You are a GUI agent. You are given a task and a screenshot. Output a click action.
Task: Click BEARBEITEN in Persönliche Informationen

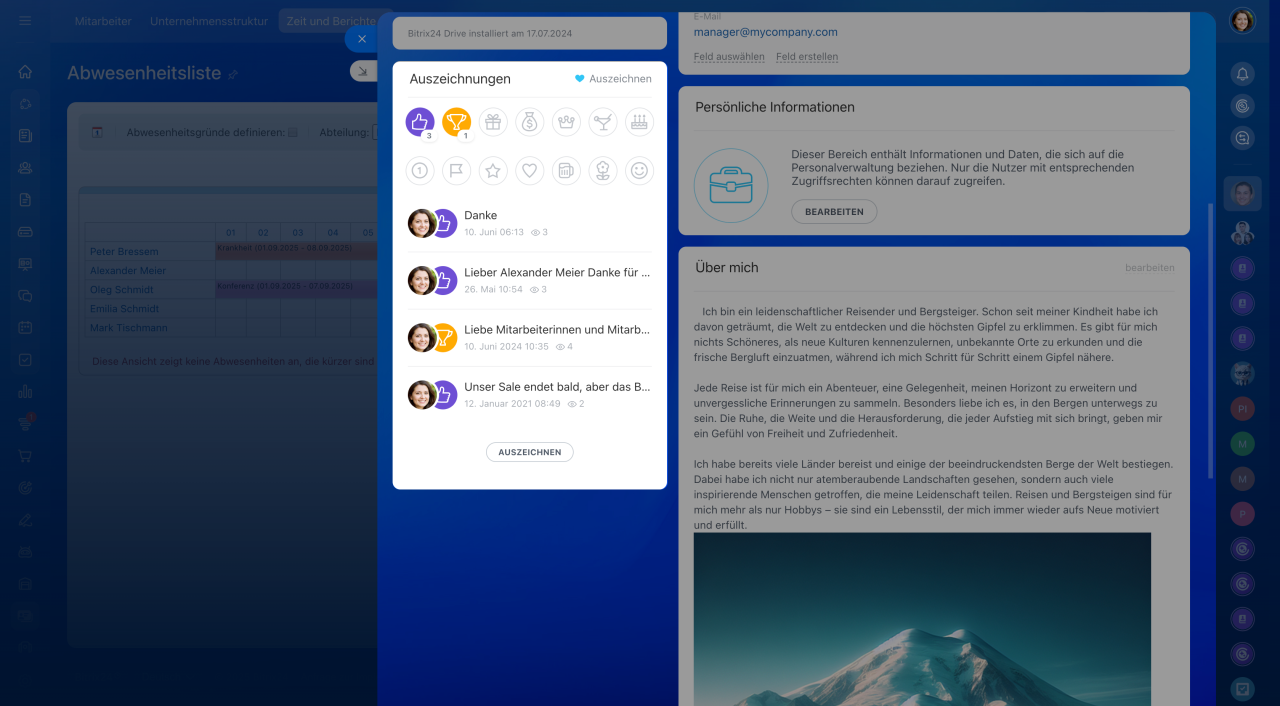pos(834,212)
